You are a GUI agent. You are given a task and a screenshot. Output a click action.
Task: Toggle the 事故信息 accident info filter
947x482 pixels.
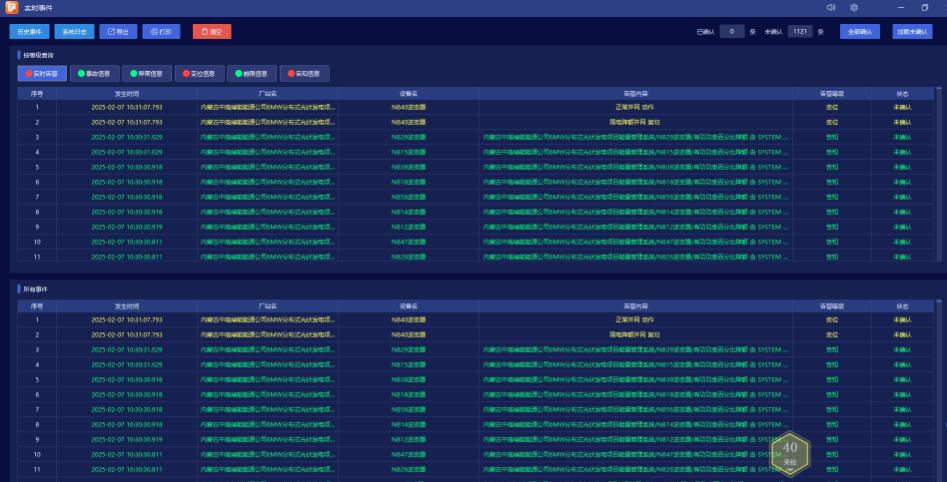(x=95, y=74)
